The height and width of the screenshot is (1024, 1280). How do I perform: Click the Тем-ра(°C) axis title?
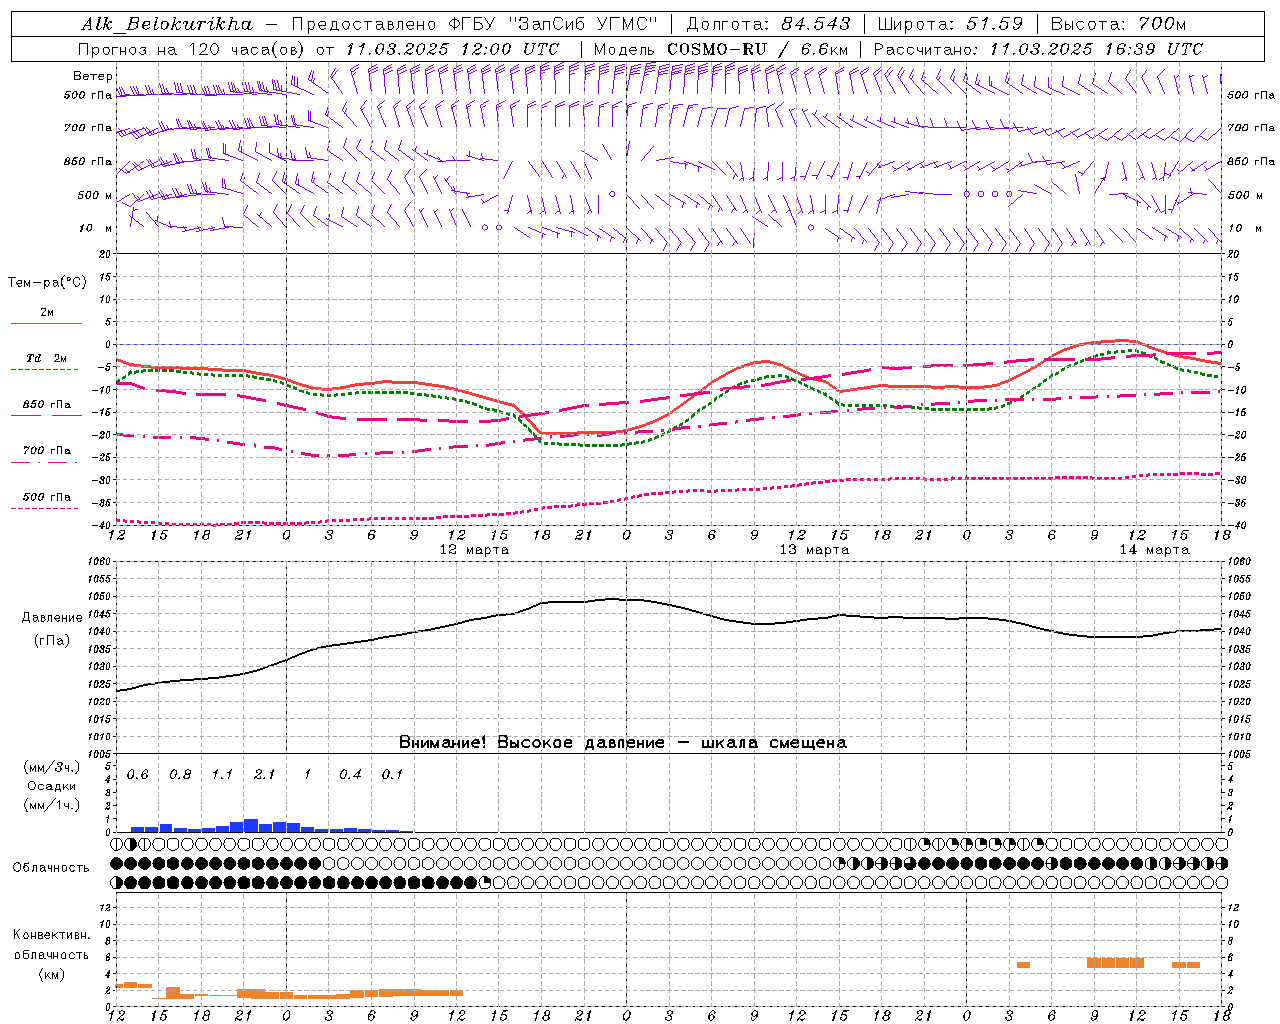pos(47,283)
